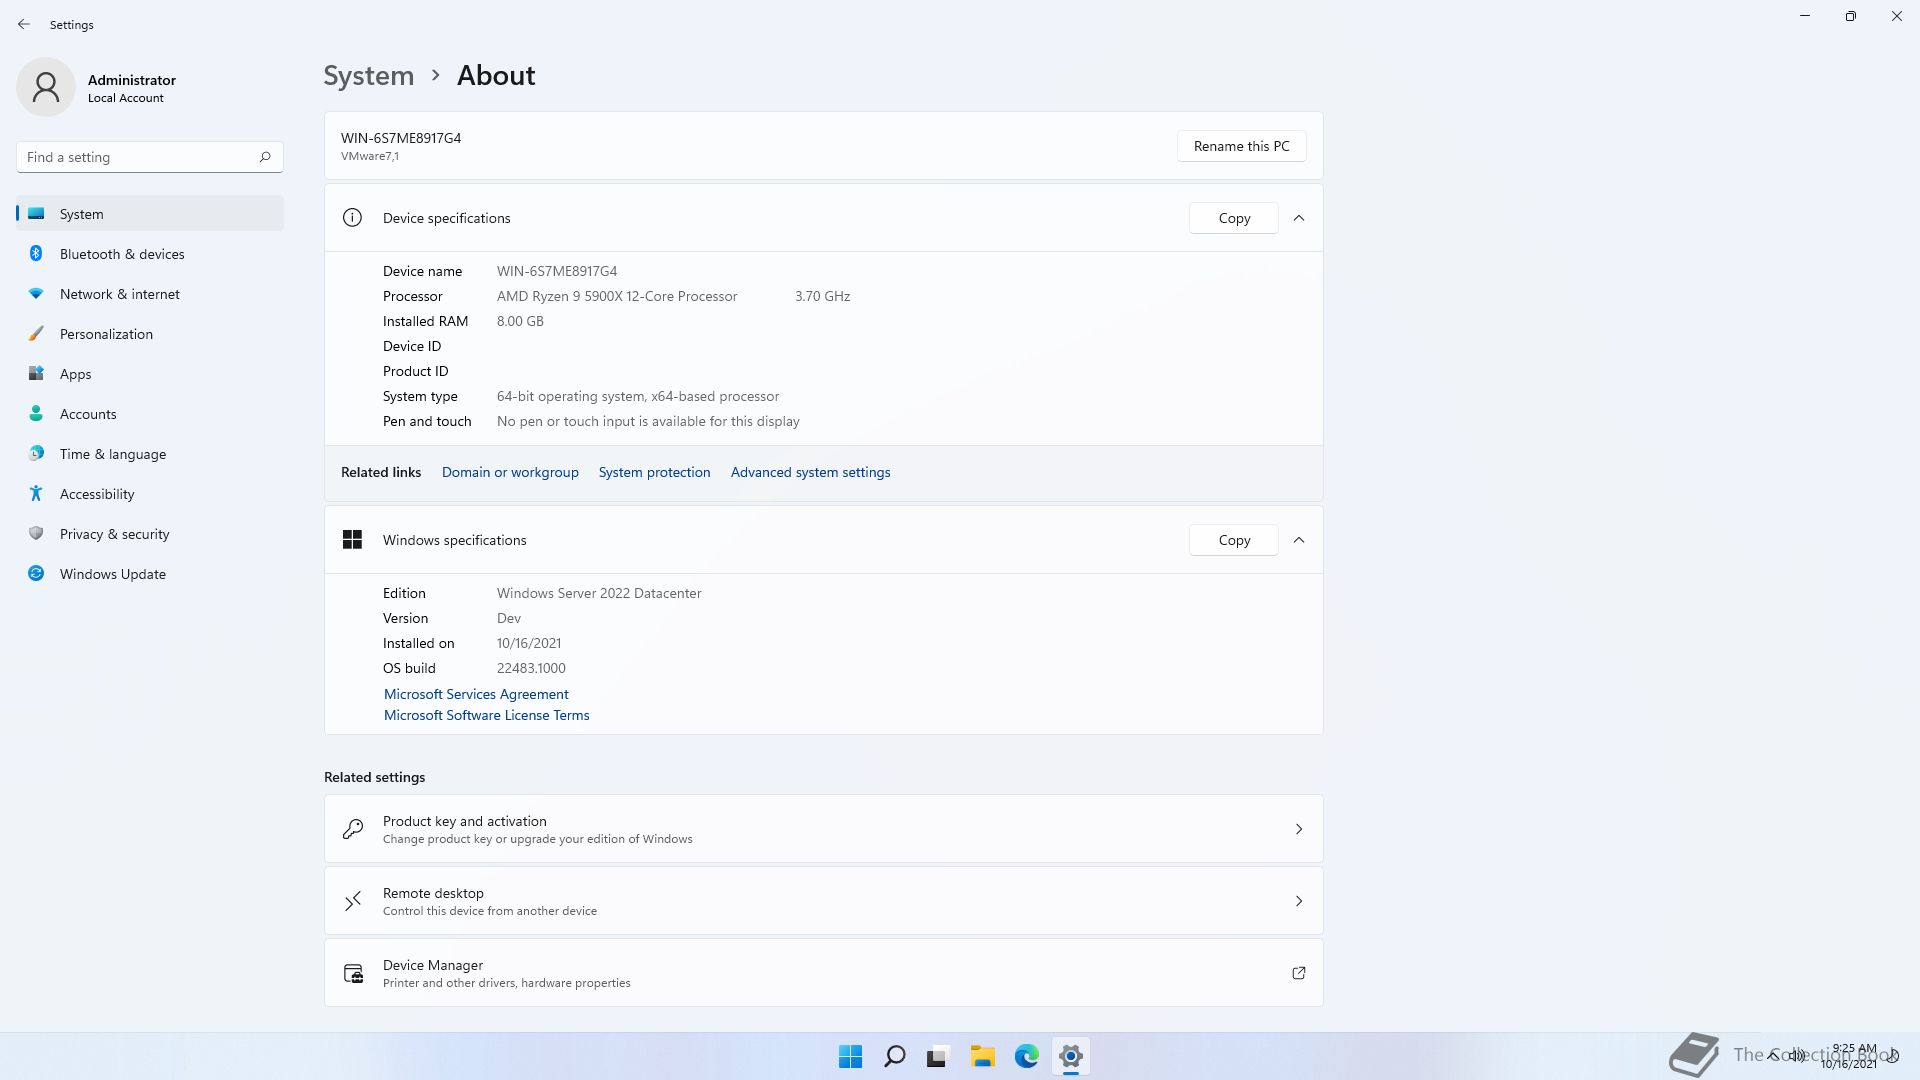The width and height of the screenshot is (1920, 1080).
Task: Click the Remote desktop icon
Action: pos(353,901)
